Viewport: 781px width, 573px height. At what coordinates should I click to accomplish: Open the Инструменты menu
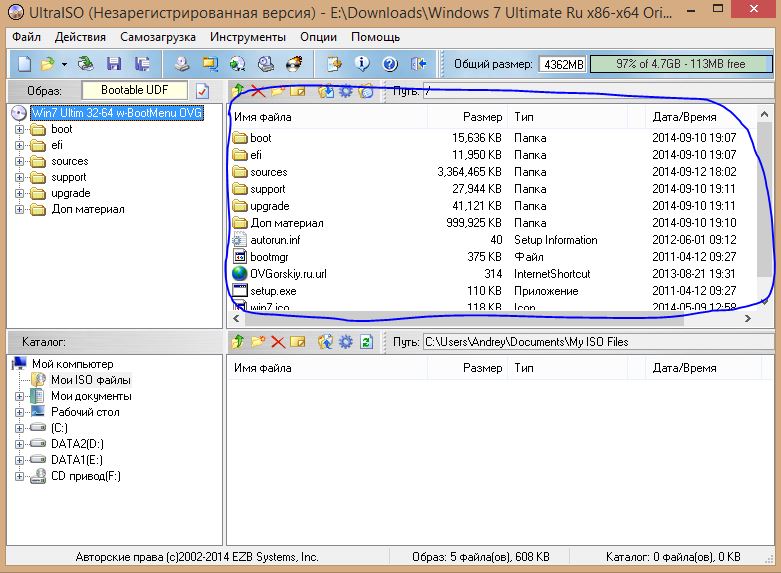coord(248,37)
